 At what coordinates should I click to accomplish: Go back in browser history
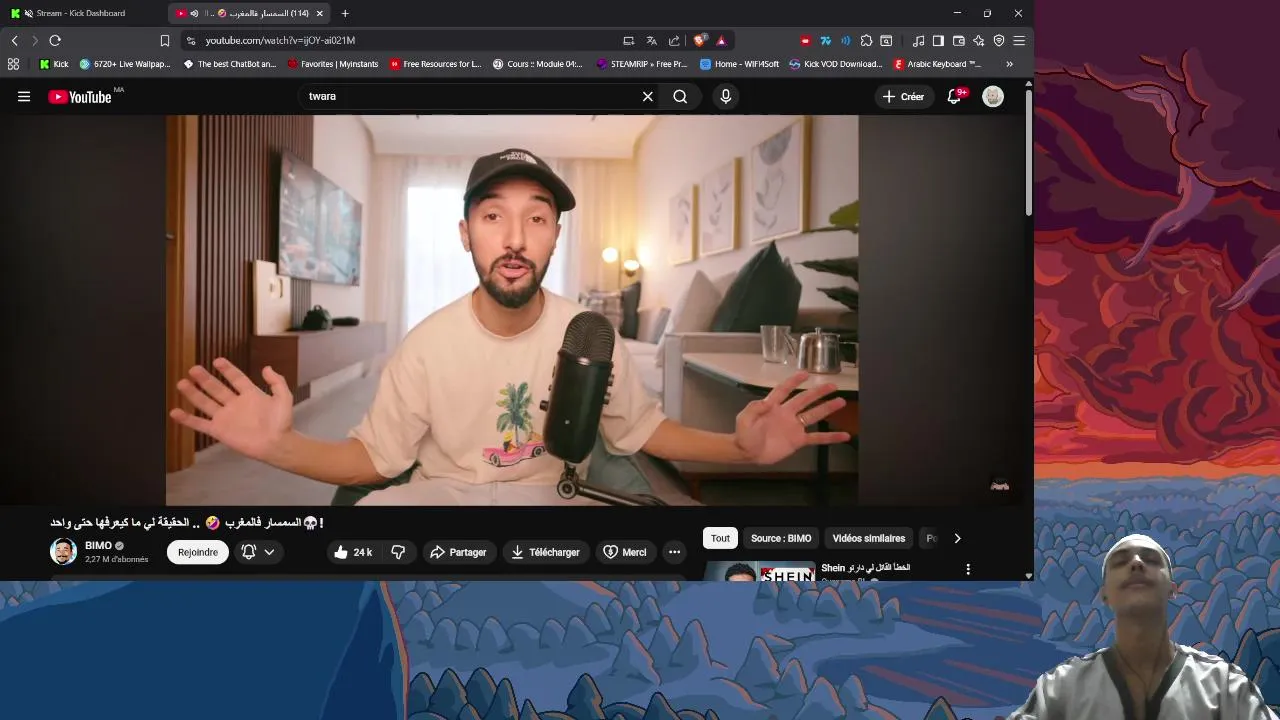tap(14, 40)
